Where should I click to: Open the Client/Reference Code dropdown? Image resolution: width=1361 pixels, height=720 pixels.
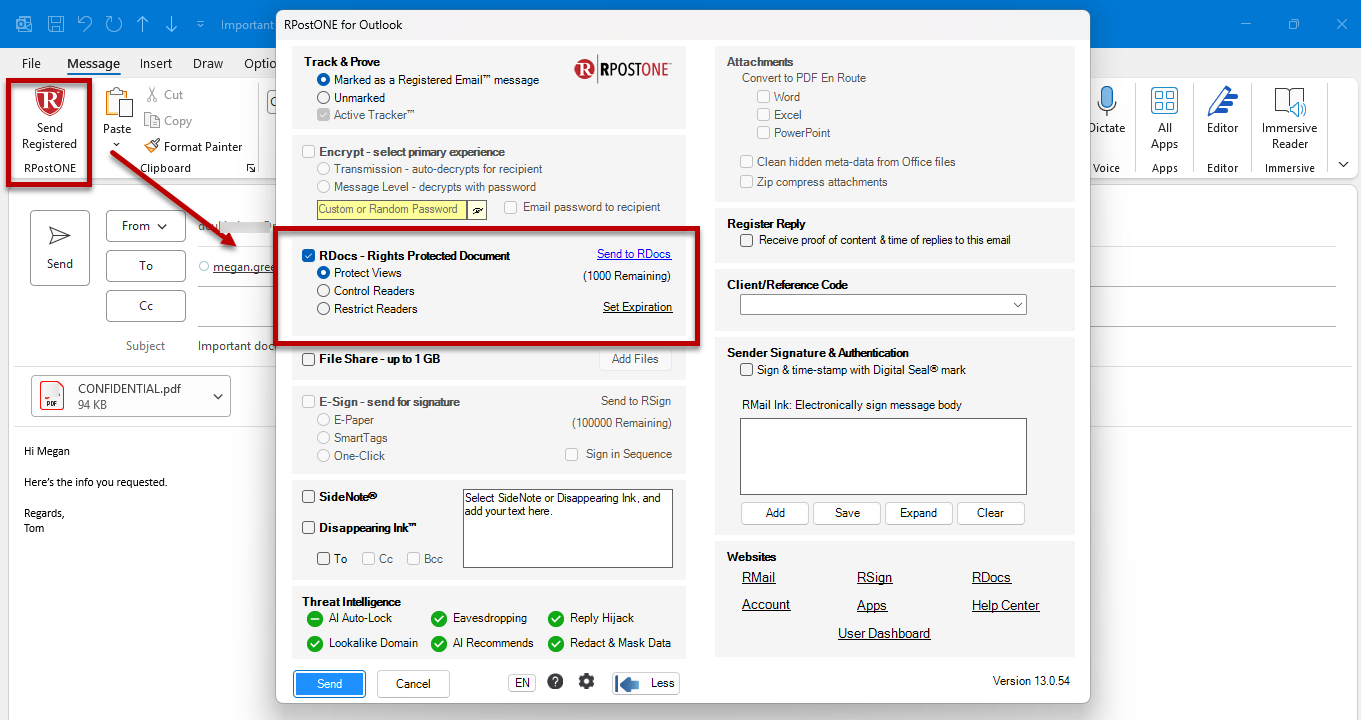point(883,305)
